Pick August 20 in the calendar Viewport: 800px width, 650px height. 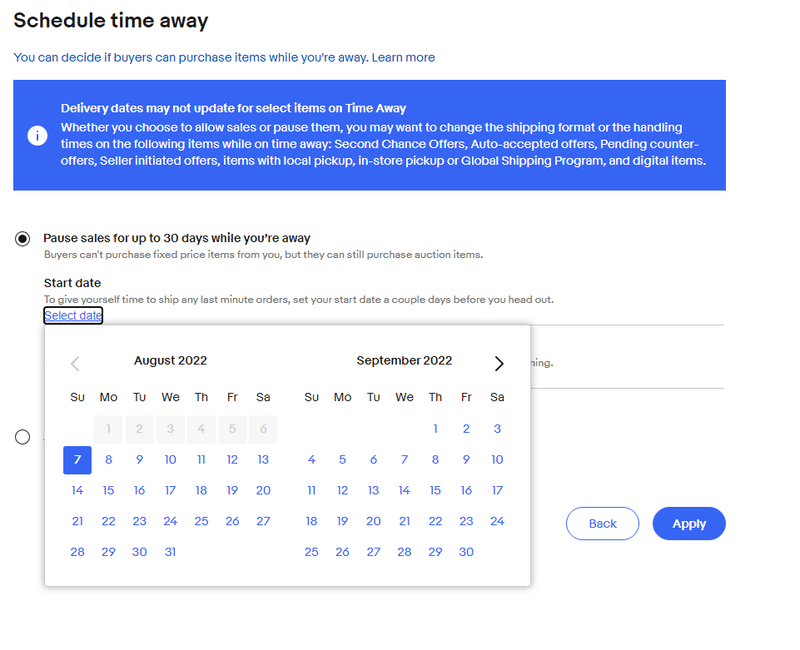click(263, 491)
